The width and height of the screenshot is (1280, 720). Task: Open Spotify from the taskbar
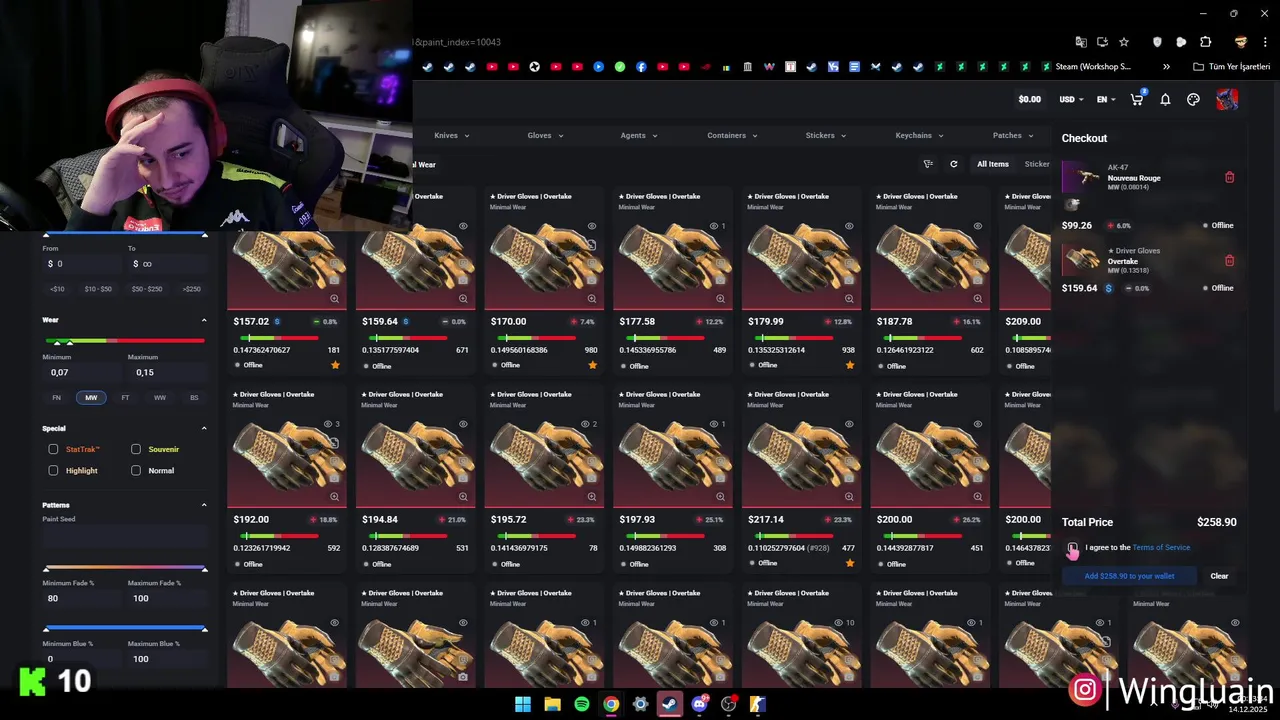(x=581, y=704)
